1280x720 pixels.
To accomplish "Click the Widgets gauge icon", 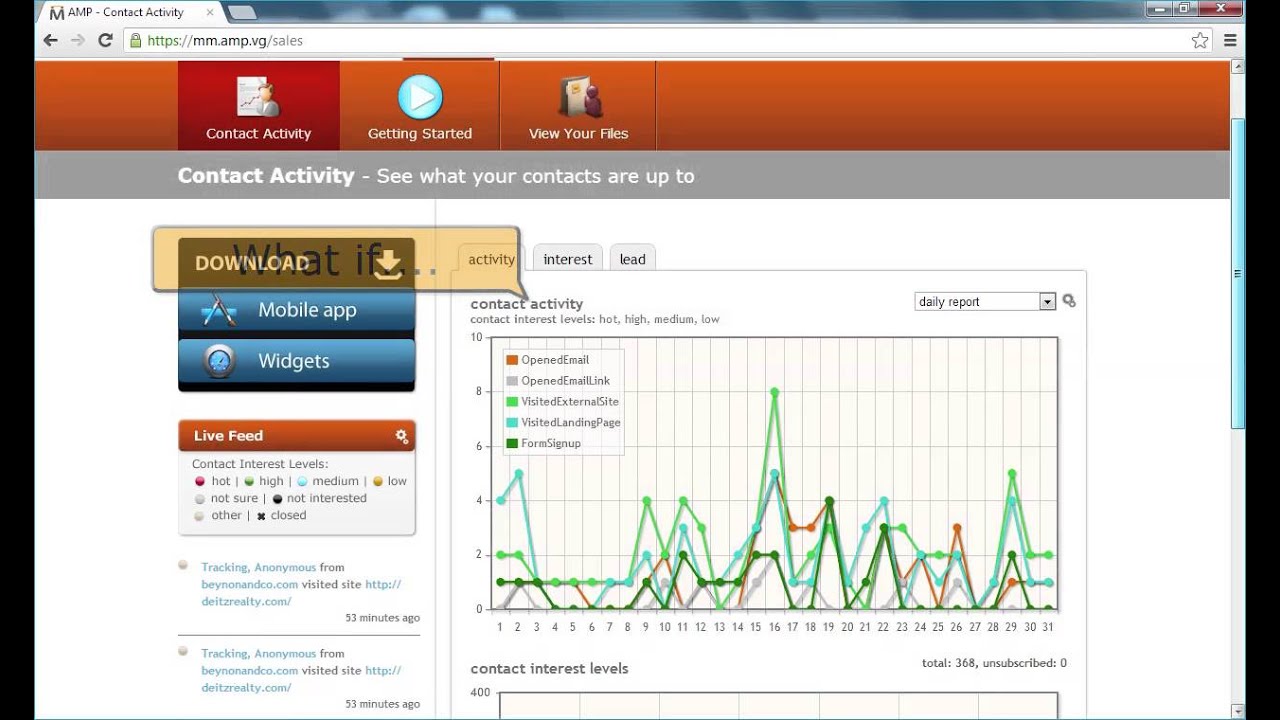I will coord(219,361).
